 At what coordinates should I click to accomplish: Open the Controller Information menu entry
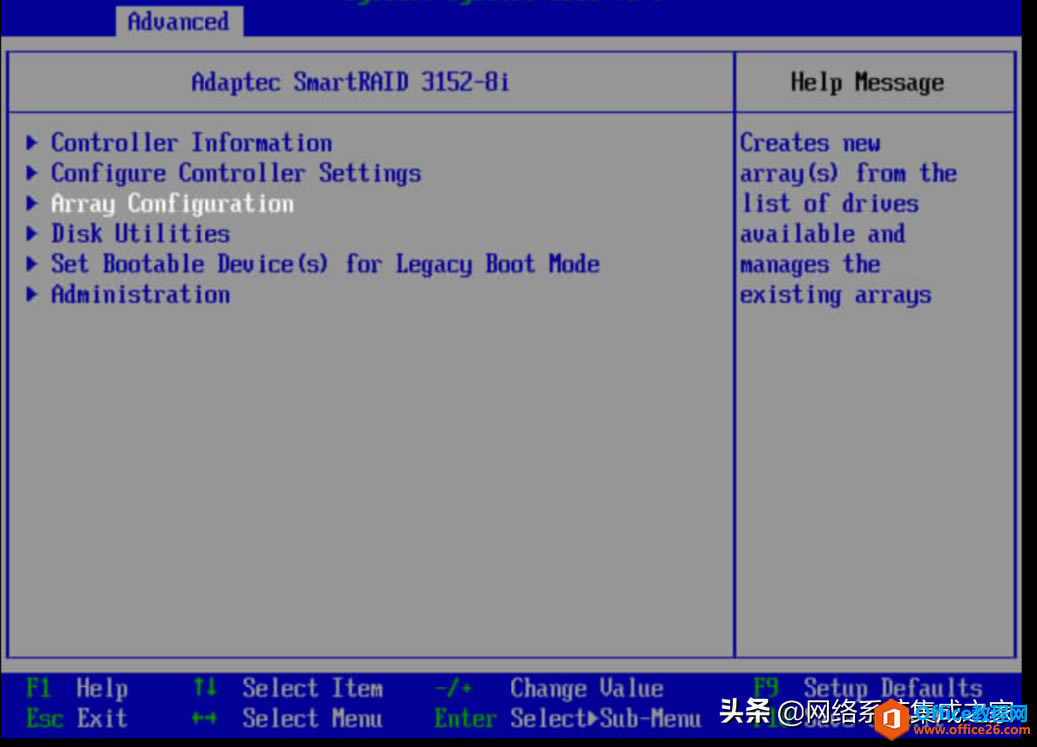point(192,143)
